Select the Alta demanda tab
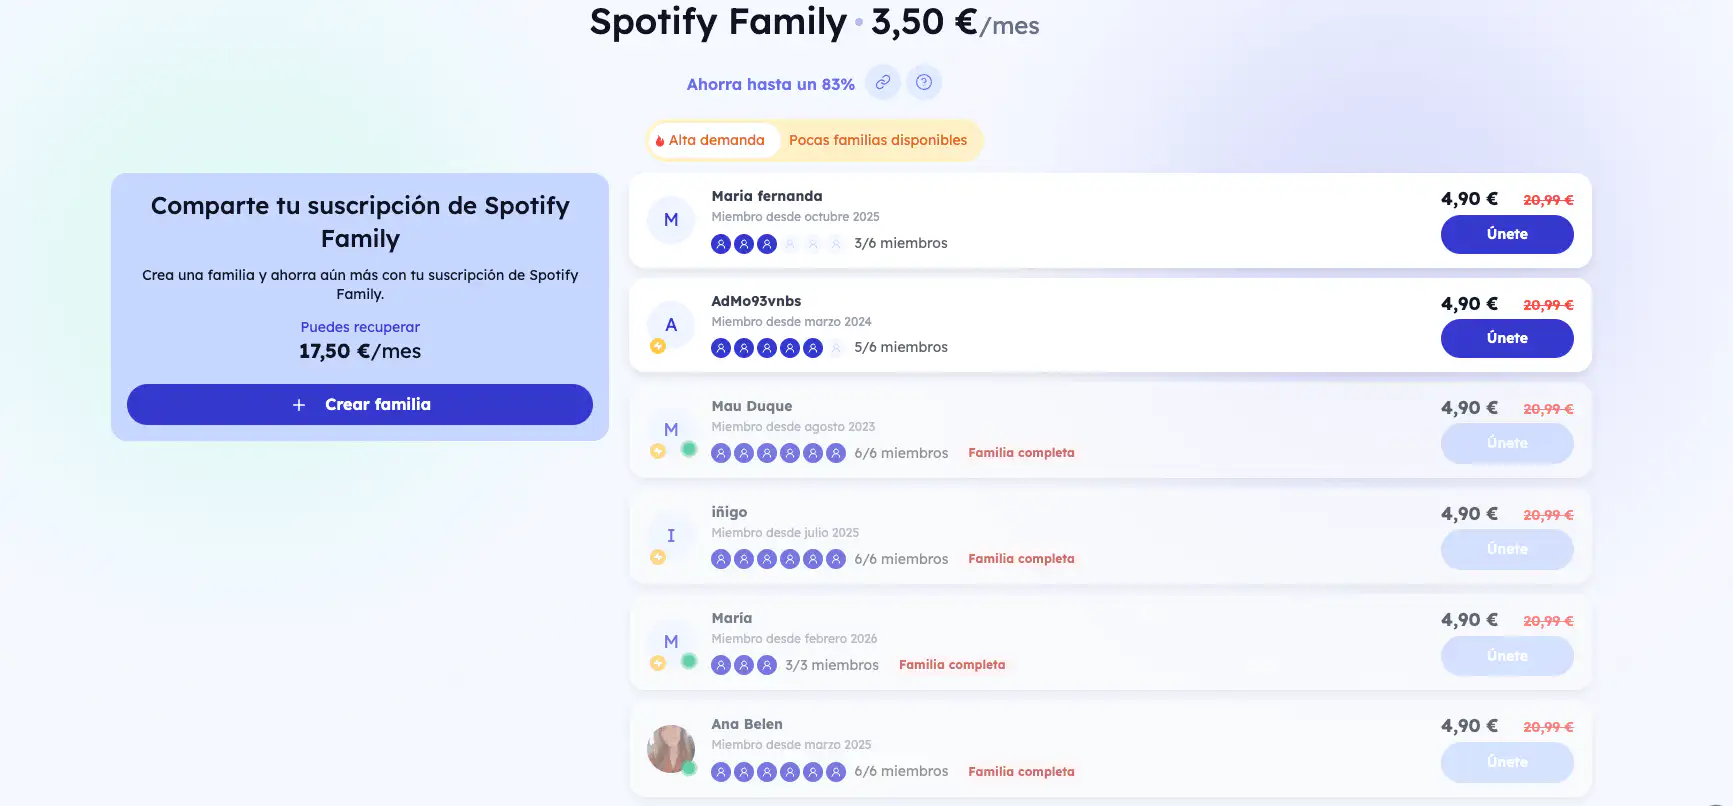The height and width of the screenshot is (806, 1733). (713, 140)
